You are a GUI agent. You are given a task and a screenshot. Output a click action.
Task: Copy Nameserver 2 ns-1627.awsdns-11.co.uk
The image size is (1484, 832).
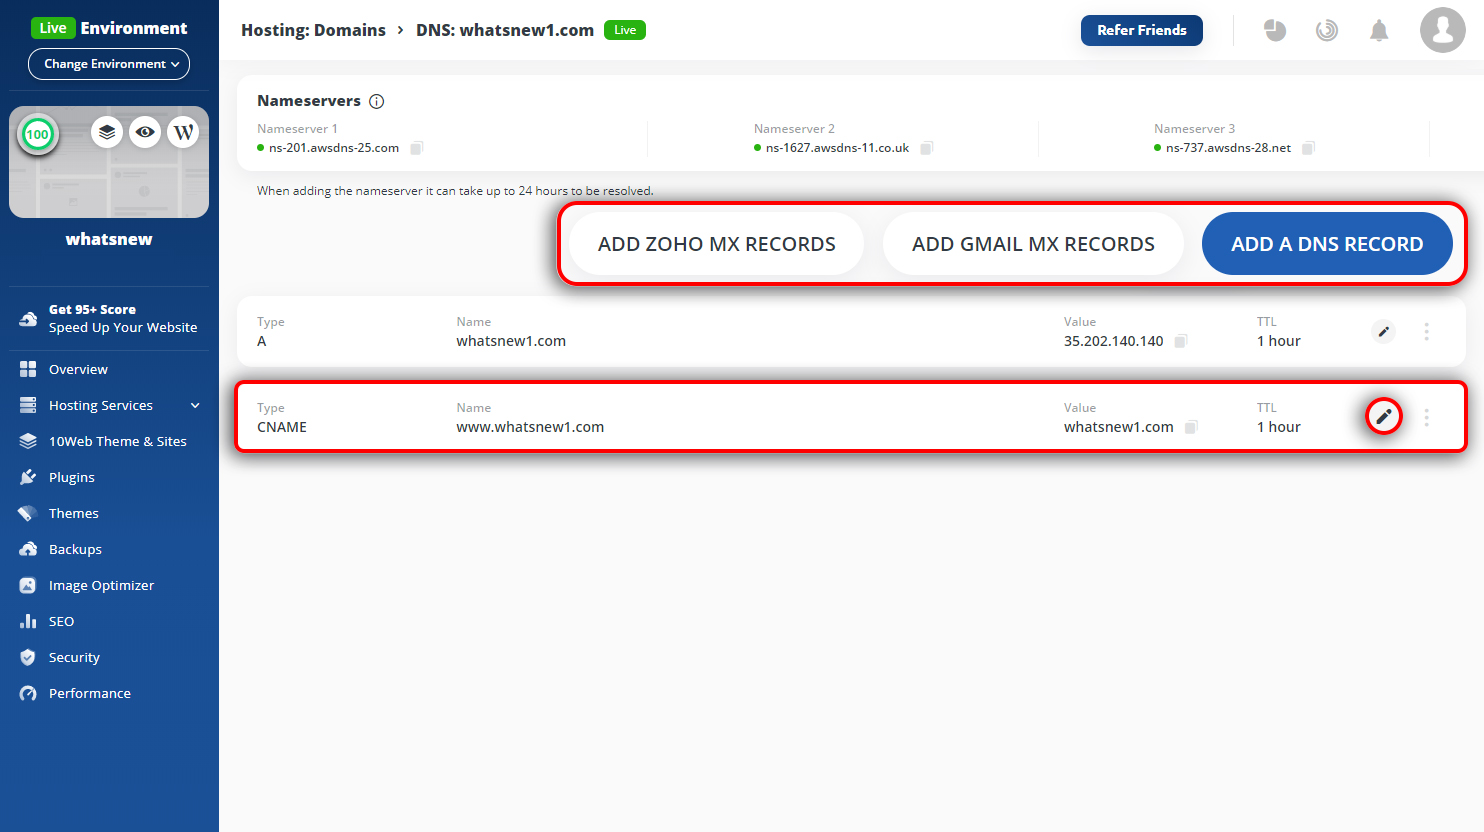927,148
